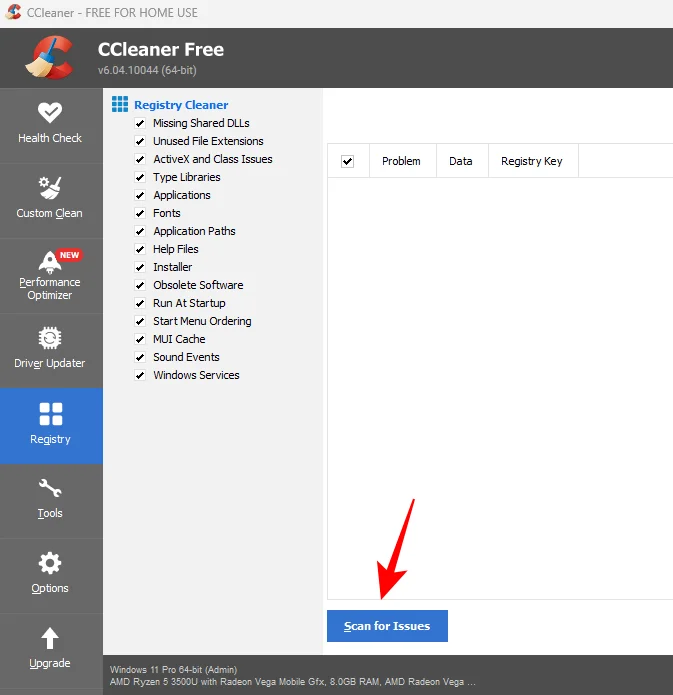Sort results by Problem column
This screenshot has width=673, height=695.
point(401,161)
